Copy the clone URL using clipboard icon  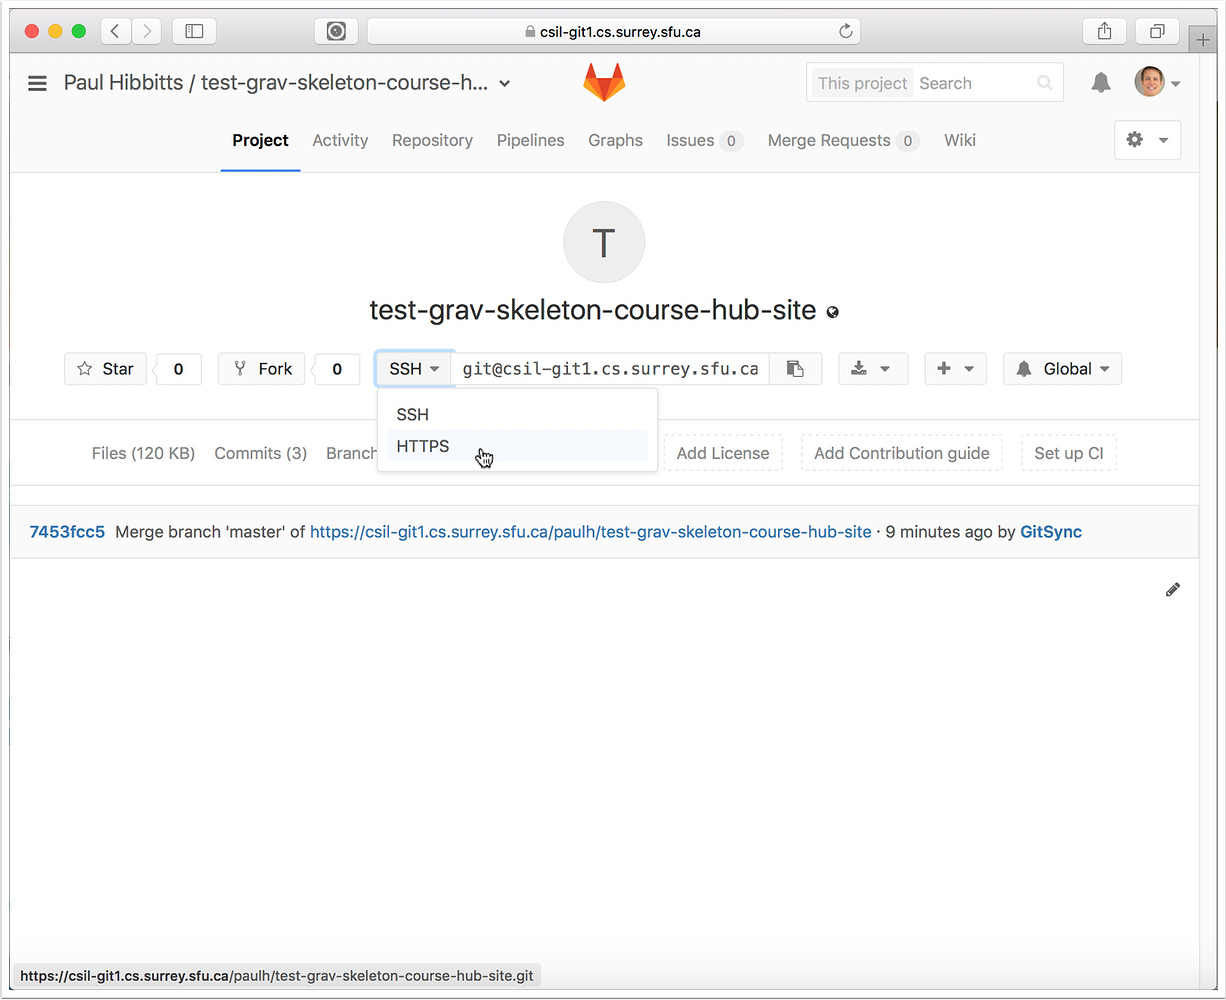[x=796, y=368]
